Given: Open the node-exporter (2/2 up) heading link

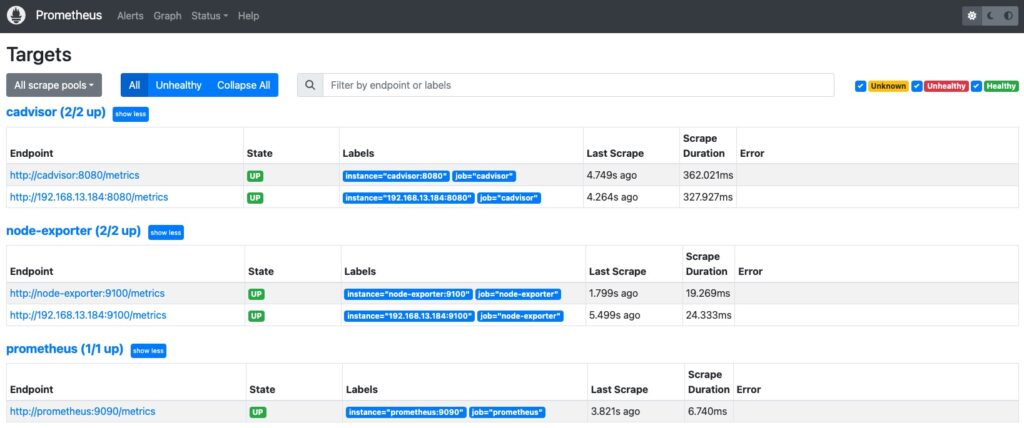Looking at the screenshot, I should [73, 231].
